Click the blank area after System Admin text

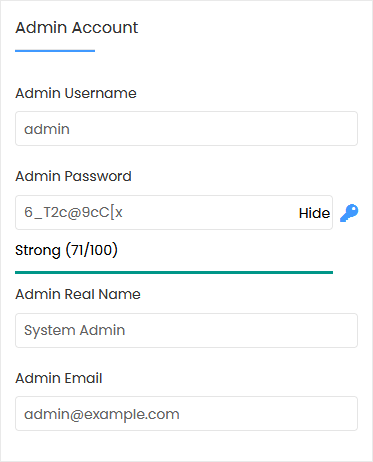pos(240,330)
